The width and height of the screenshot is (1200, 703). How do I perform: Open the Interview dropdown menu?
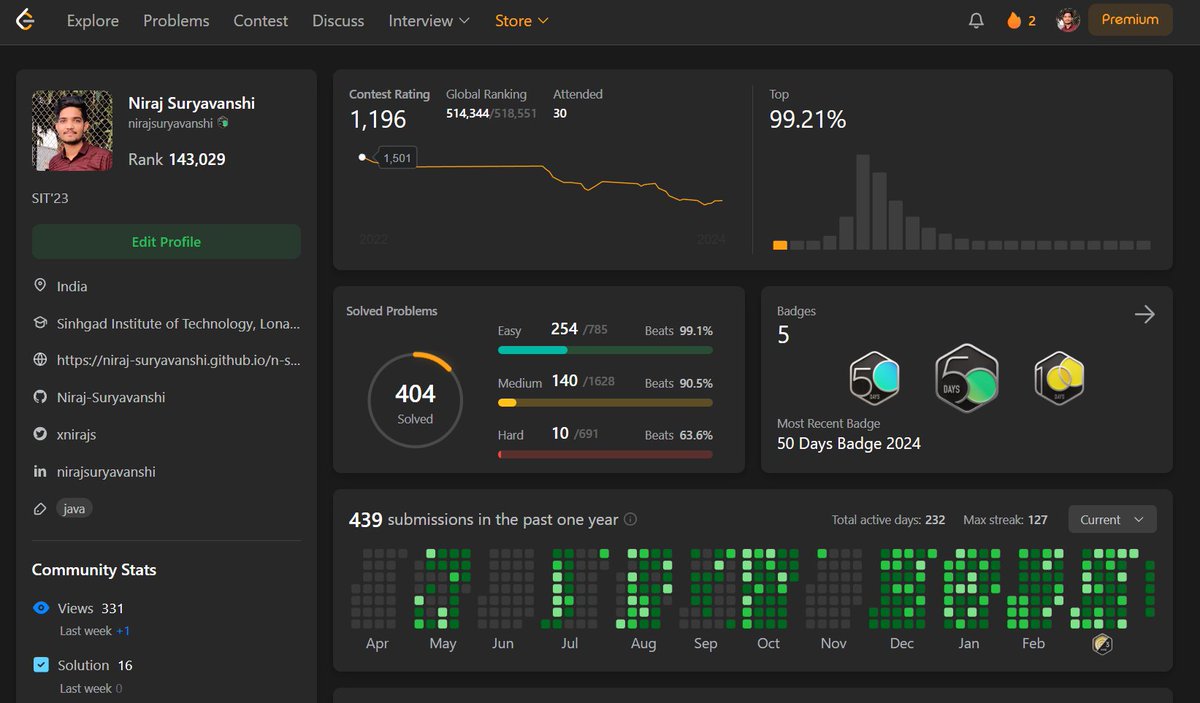pyautogui.click(x=429, y=20)
